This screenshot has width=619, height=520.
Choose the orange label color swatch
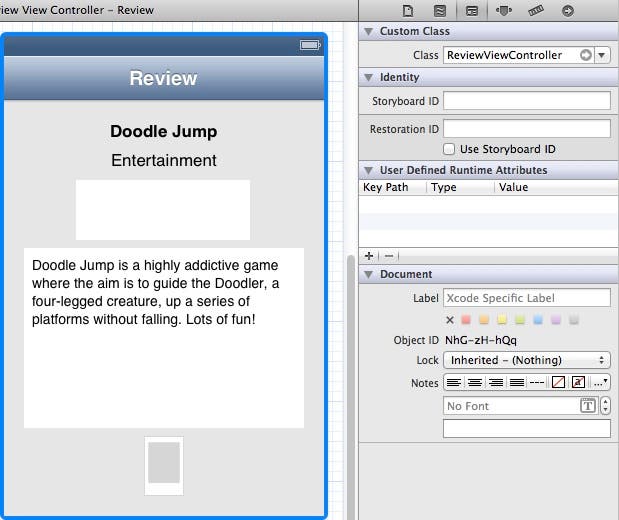pyautogui.click(x=484, y=319)
